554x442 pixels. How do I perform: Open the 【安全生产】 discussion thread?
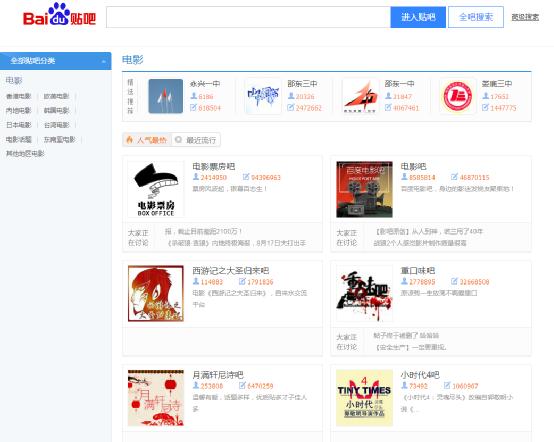[x=410, y=347]
